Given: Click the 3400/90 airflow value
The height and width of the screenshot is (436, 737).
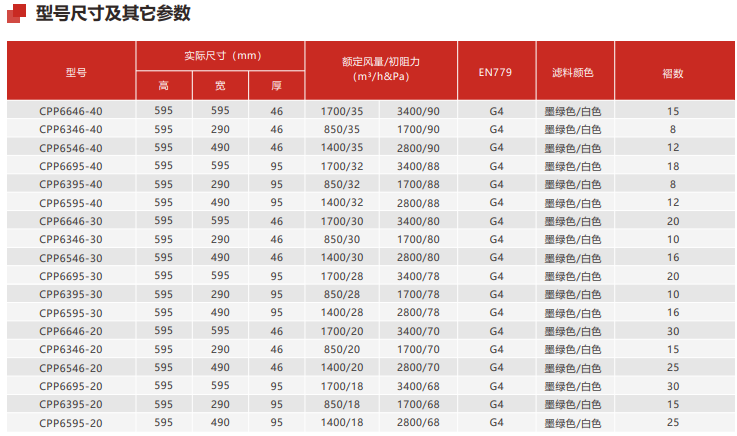Looking at the screenshot, I should (x=418, y=111).
